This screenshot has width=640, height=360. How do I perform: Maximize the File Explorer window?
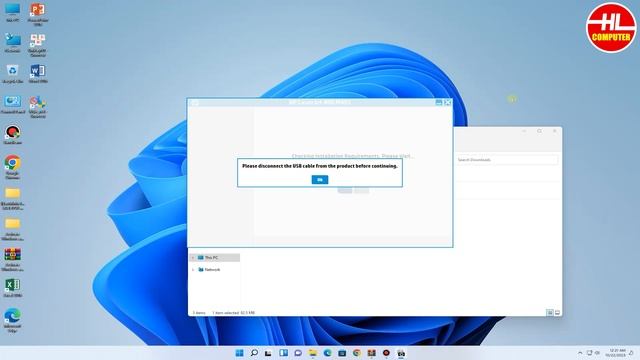tap(540, 131)
